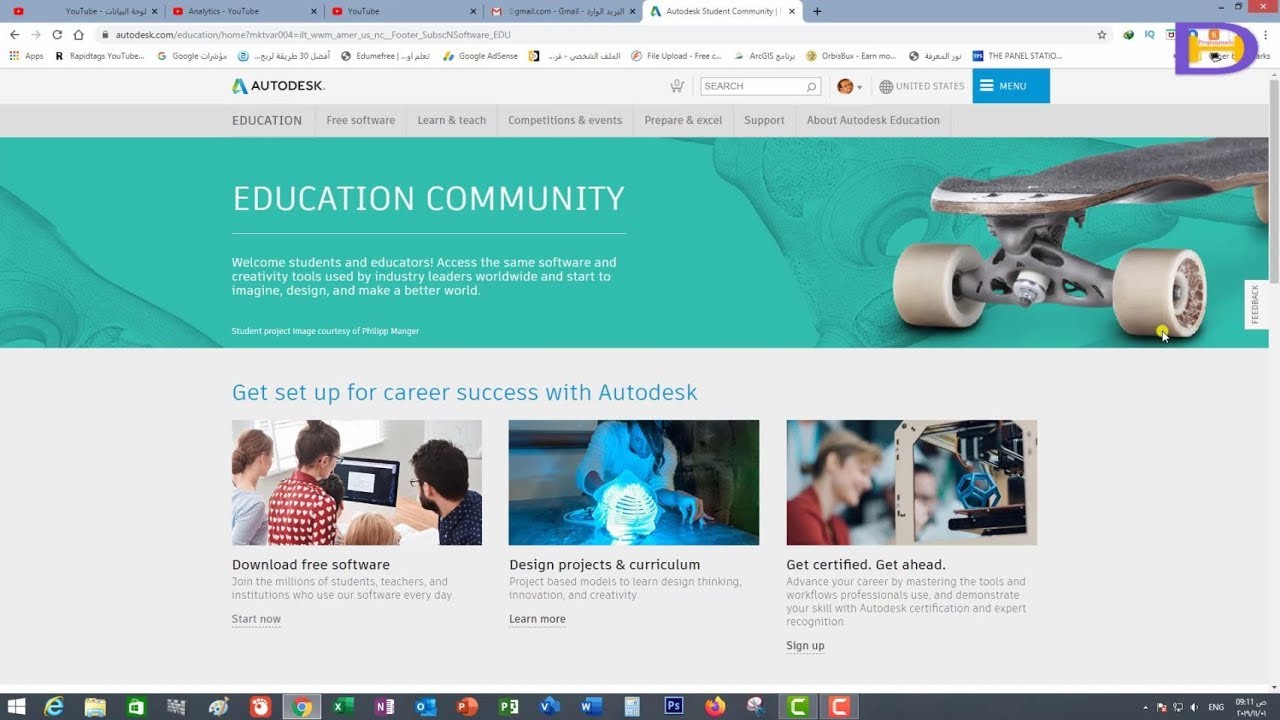
Task: Click the ENG language indicator
Action: tap(1216, 707)
